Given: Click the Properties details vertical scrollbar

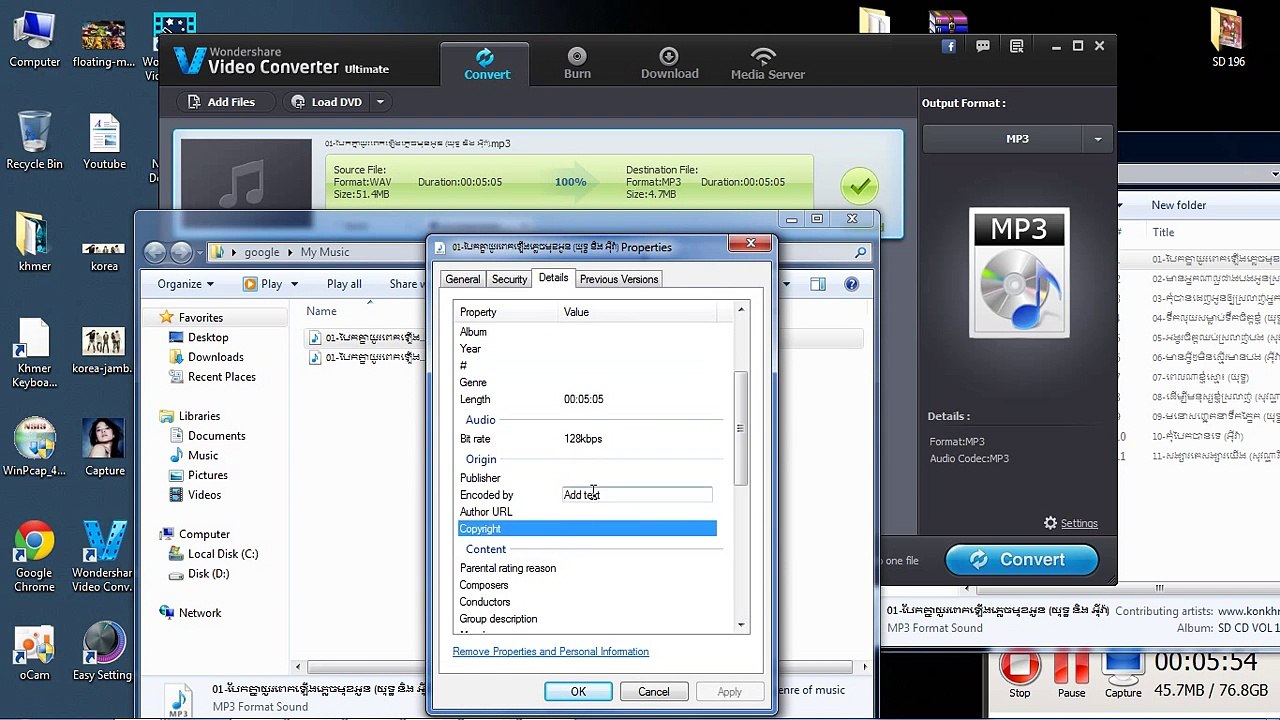Looking at the screenshot, I should [741, 428].
